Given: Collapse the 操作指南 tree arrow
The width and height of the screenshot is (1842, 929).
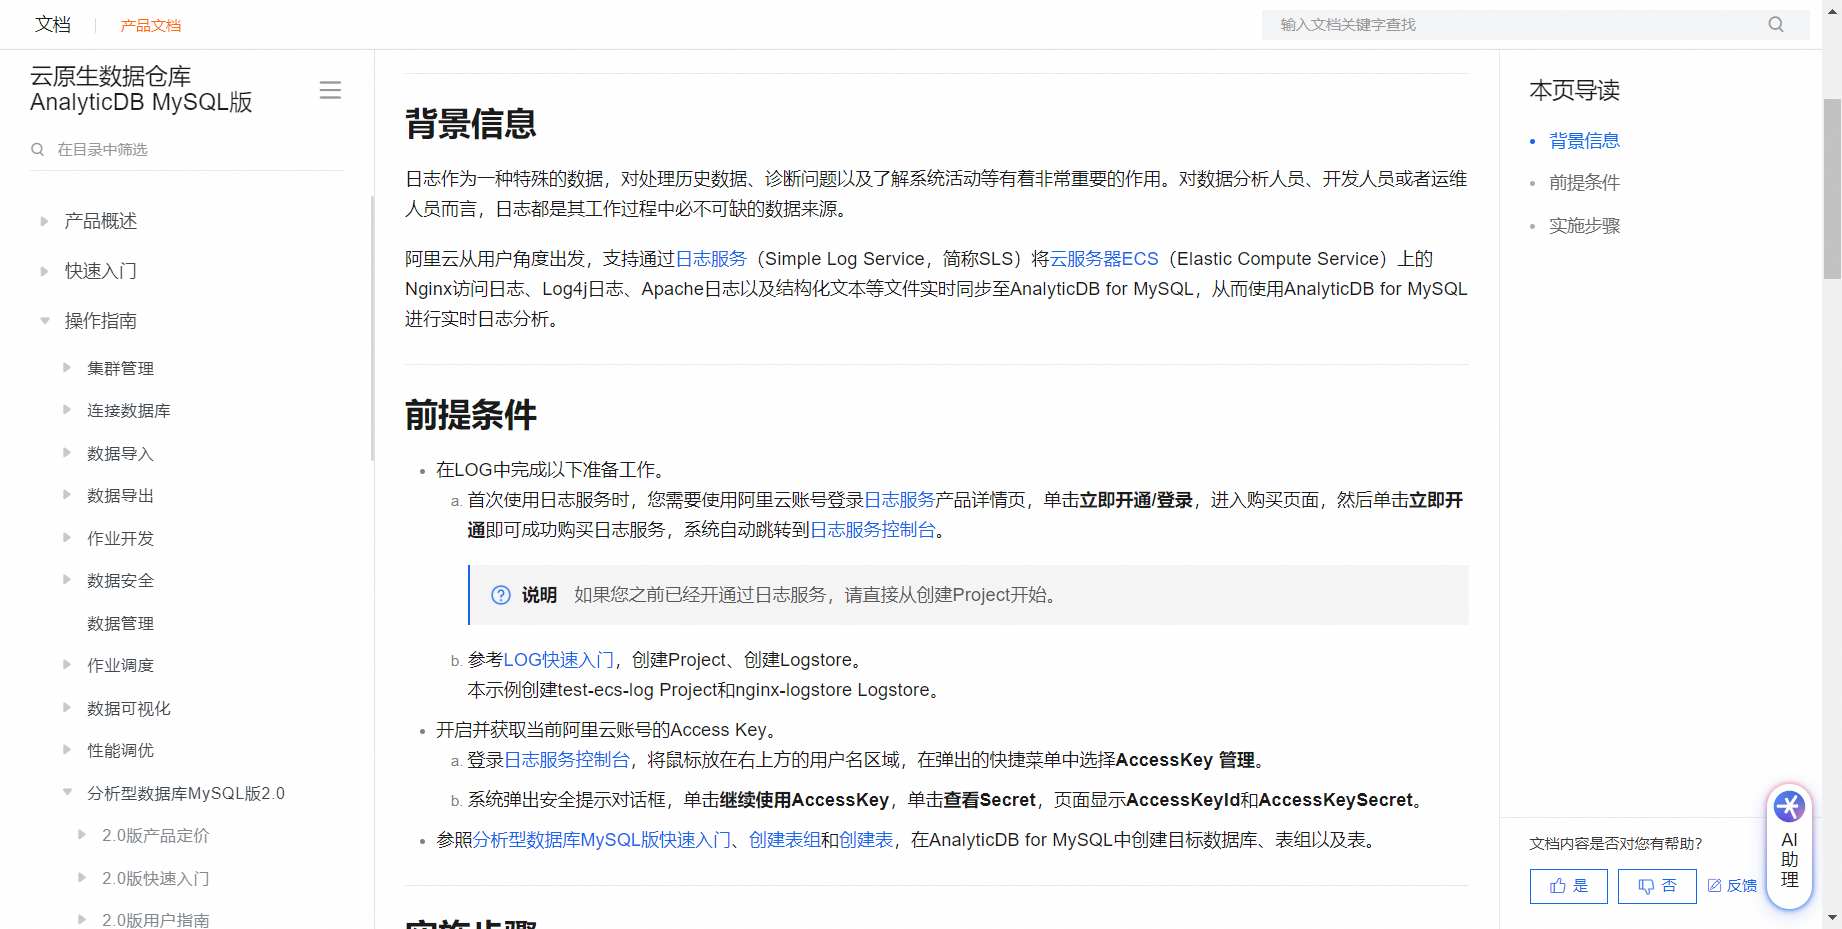Looking at the screenshot, I should (44, 321).
